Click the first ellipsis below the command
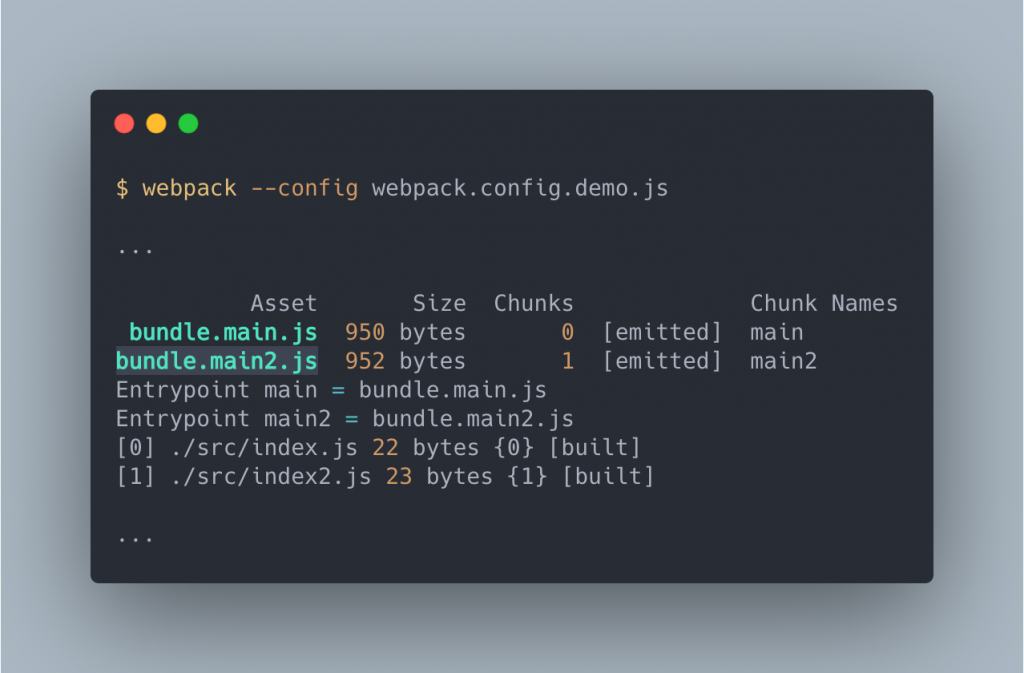Viewport: 1024px width, 673px height. [x=135, y=250]
